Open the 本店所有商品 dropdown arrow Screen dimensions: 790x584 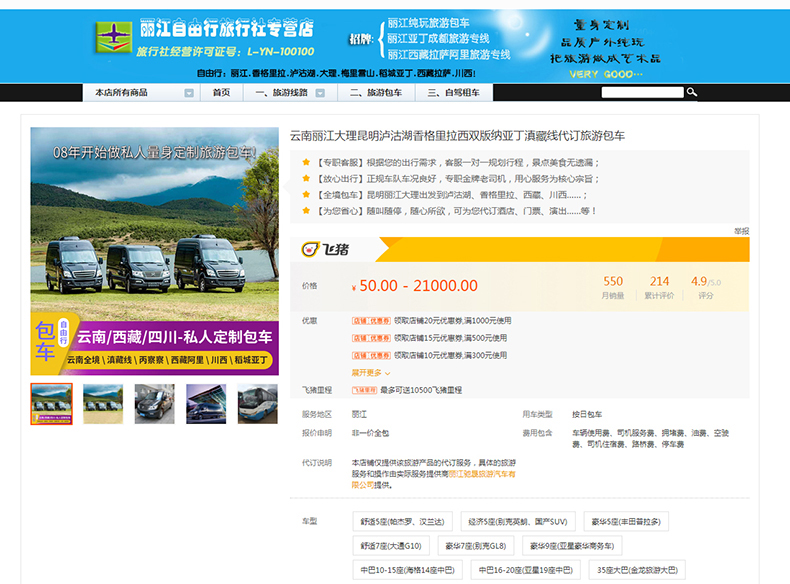point(189,93)
